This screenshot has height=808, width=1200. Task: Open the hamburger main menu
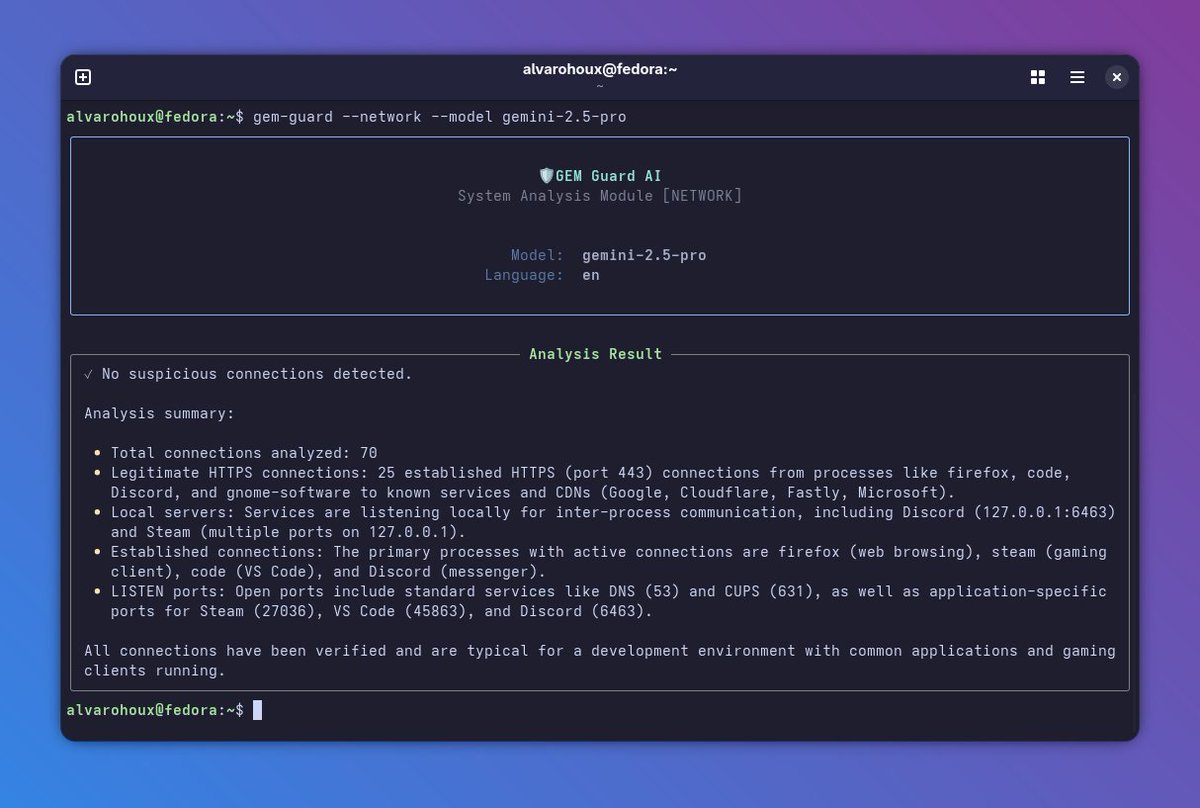coord(1077,77)
